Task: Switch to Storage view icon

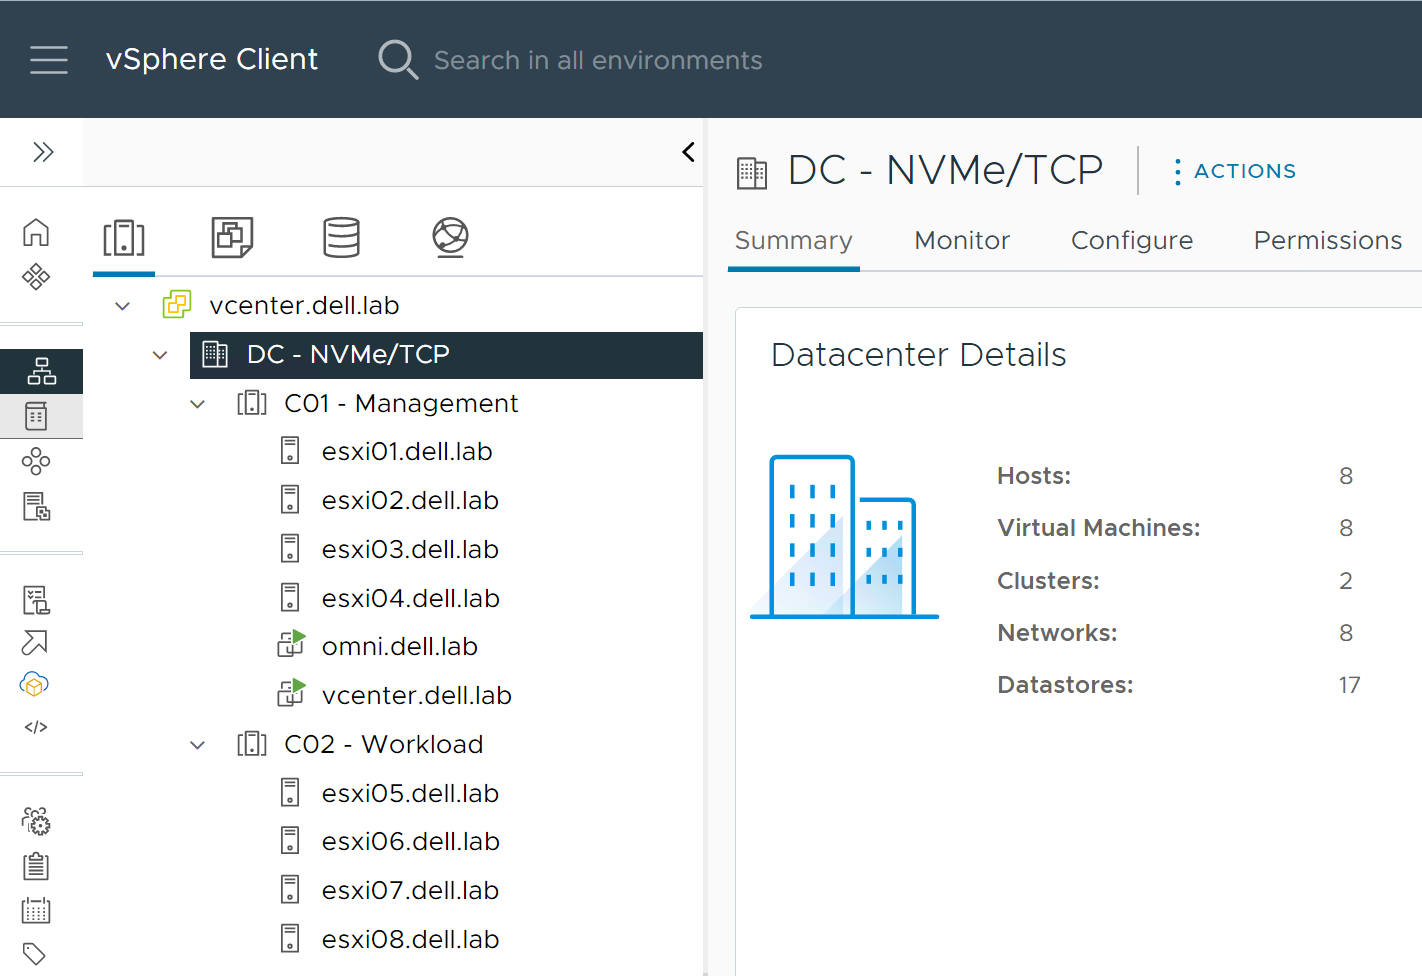Action: [341, 238]
